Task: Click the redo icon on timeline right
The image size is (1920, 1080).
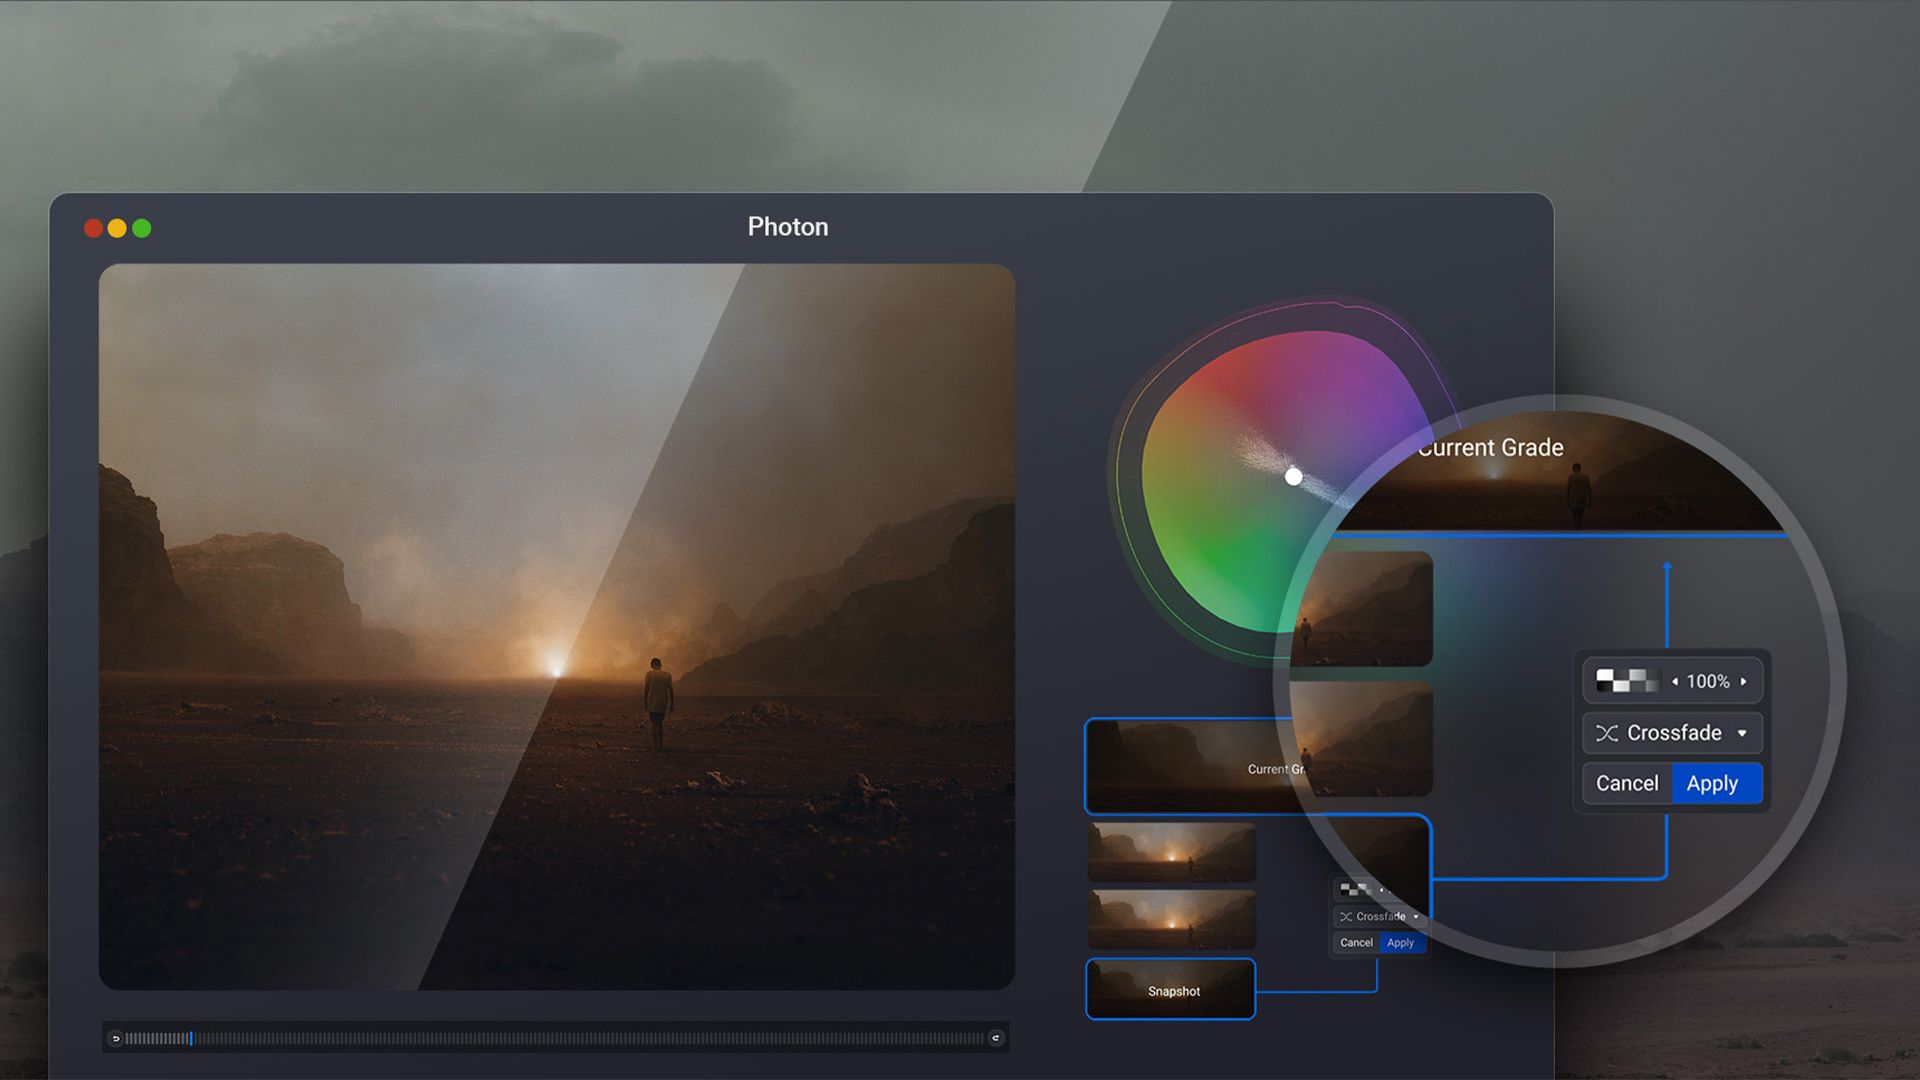Action: (x=995, y=1038)
